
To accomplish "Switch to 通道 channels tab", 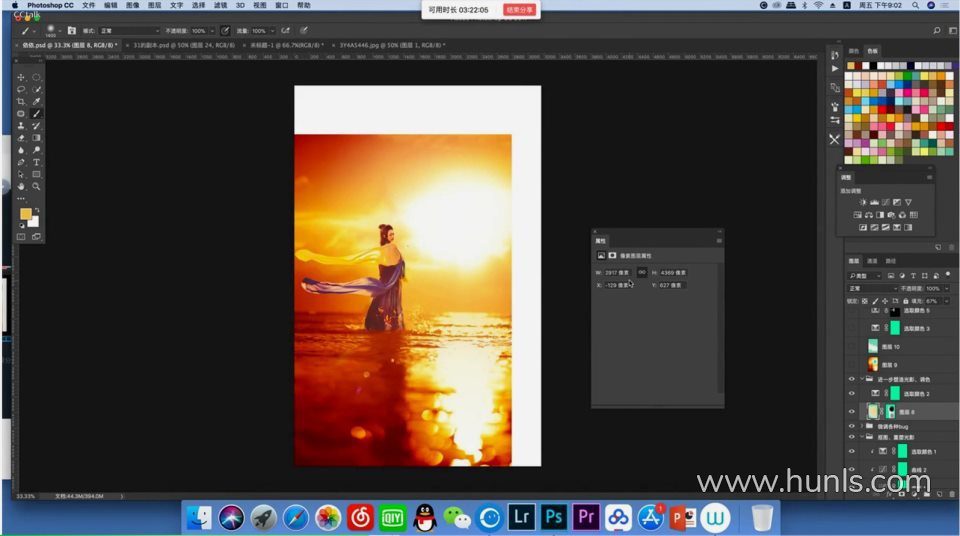I will (x=872, y=261).
